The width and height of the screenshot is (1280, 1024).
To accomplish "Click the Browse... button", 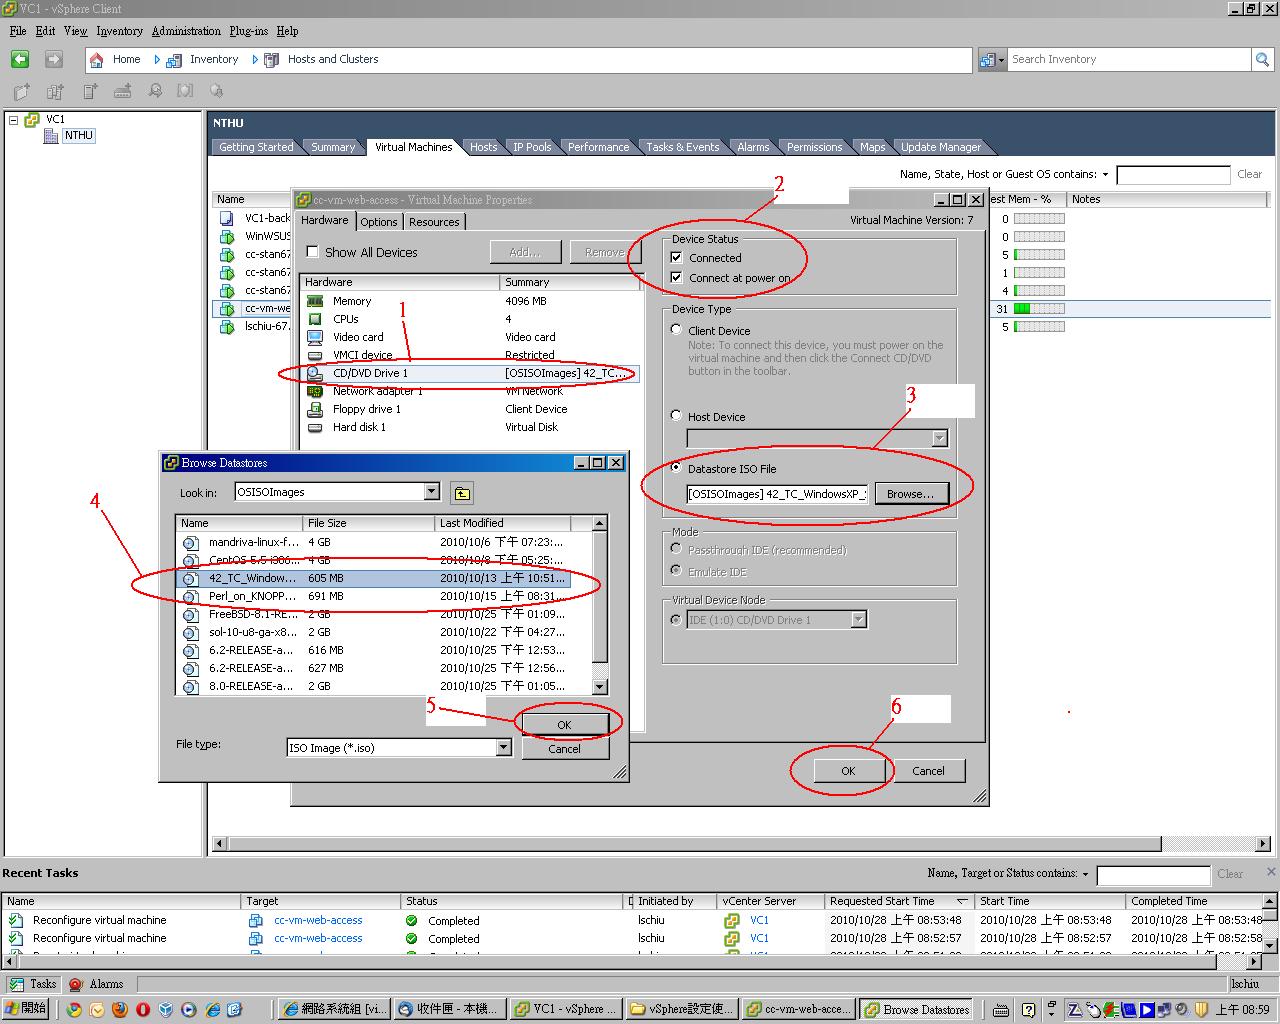I will point(910,494).
